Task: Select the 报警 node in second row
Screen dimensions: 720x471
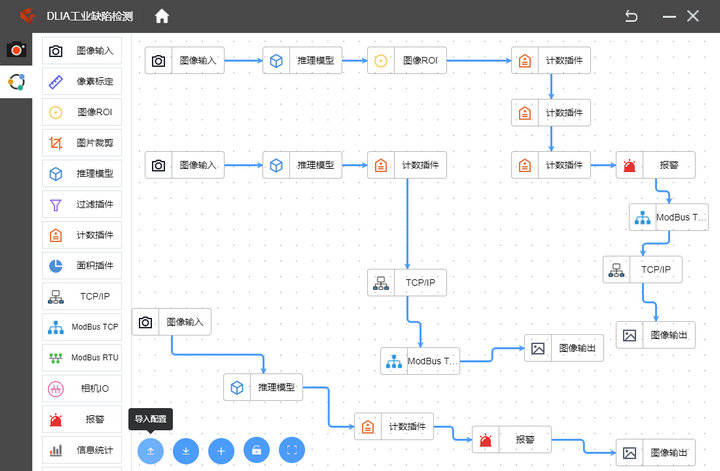Action: coord(655,165)
